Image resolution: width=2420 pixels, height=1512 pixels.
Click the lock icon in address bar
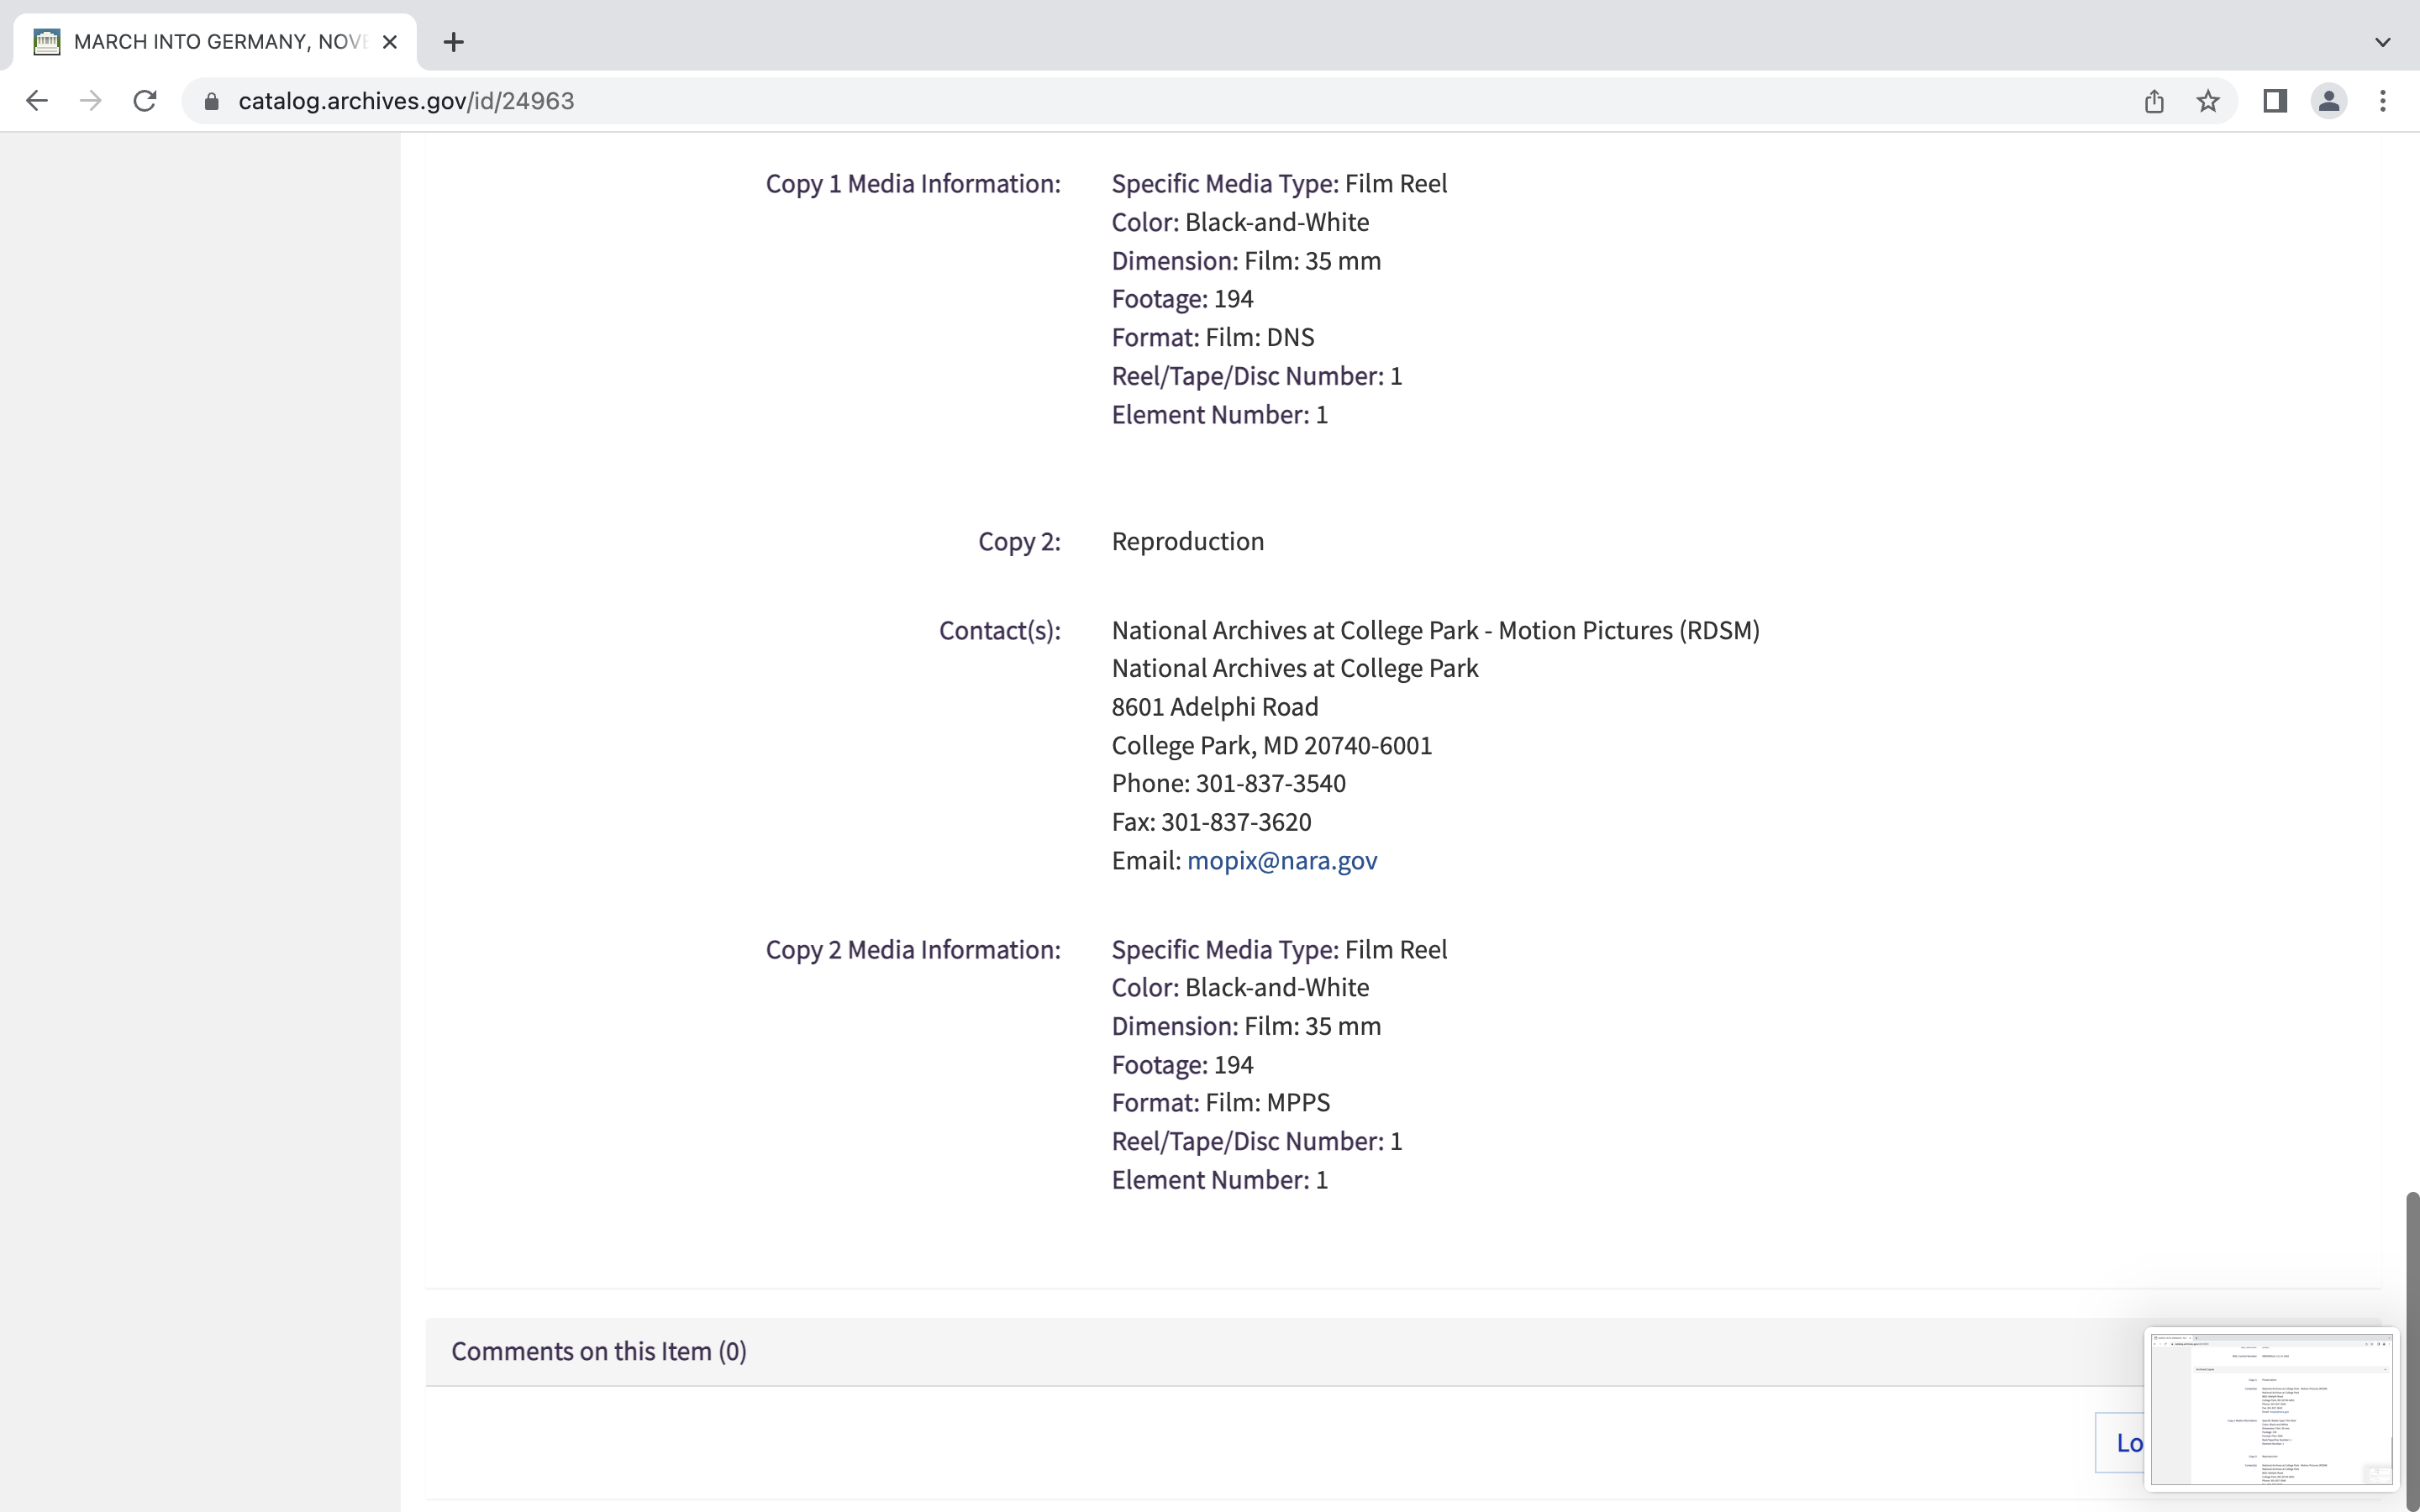coord(211,101)
